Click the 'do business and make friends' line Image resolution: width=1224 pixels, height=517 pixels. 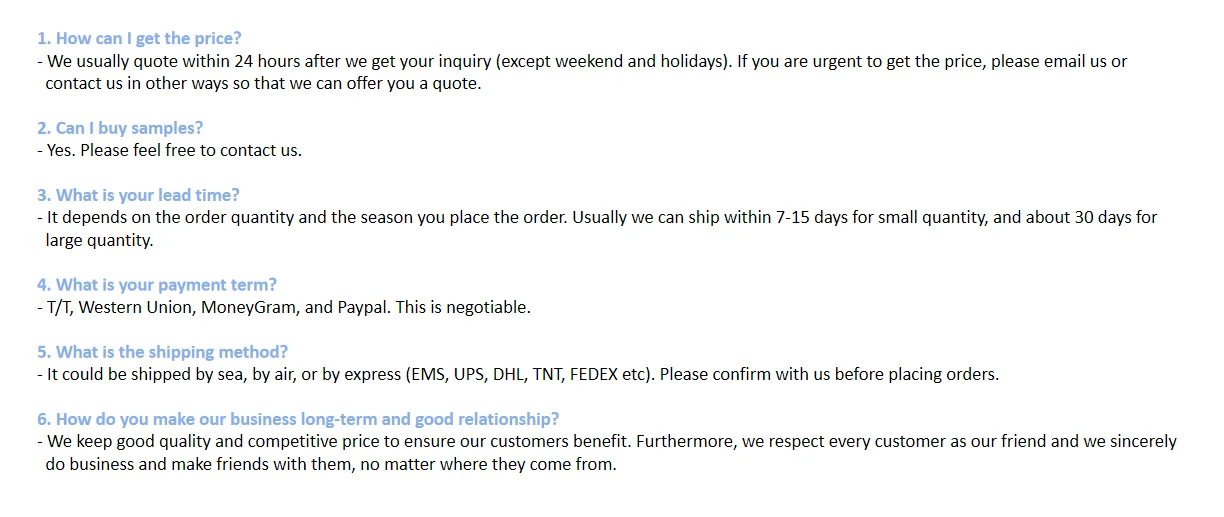tap(330, 465)
